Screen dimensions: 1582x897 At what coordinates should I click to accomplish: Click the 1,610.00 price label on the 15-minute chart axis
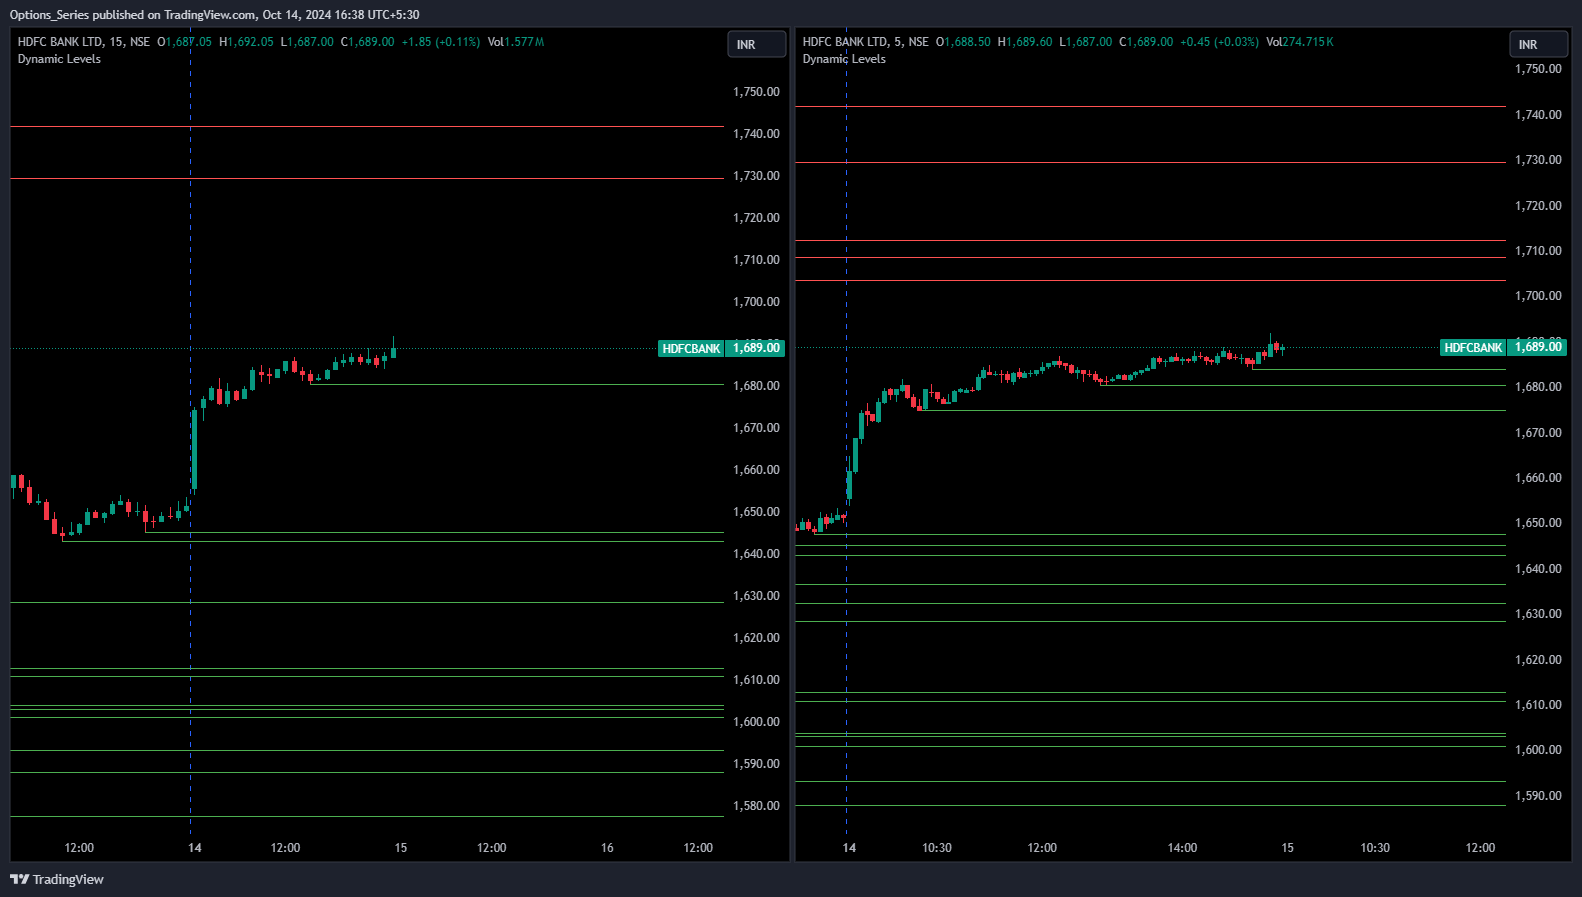(756, 680)
